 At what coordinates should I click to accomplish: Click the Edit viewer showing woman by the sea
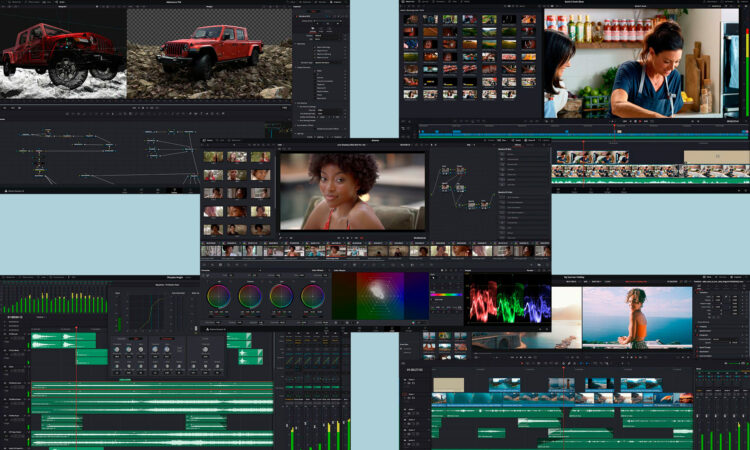pos(637,318)
